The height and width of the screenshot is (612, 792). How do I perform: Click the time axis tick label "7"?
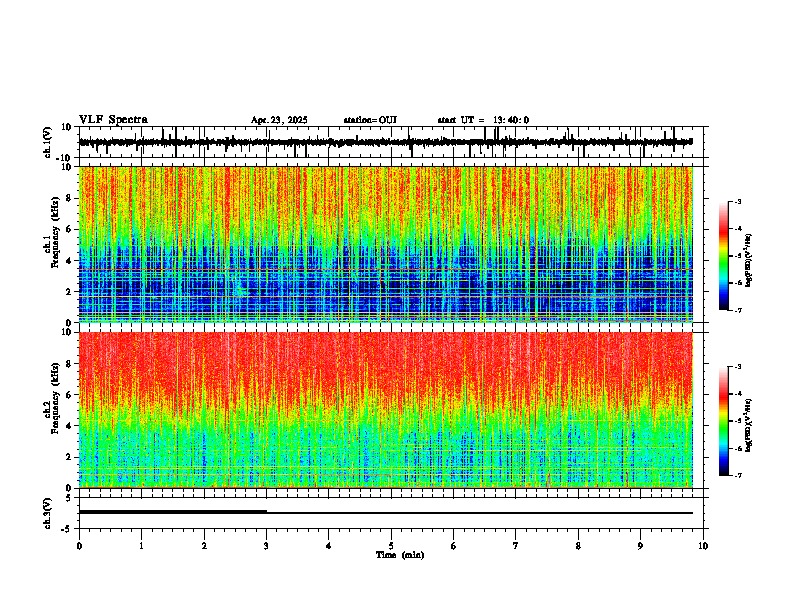coord(516,546)
